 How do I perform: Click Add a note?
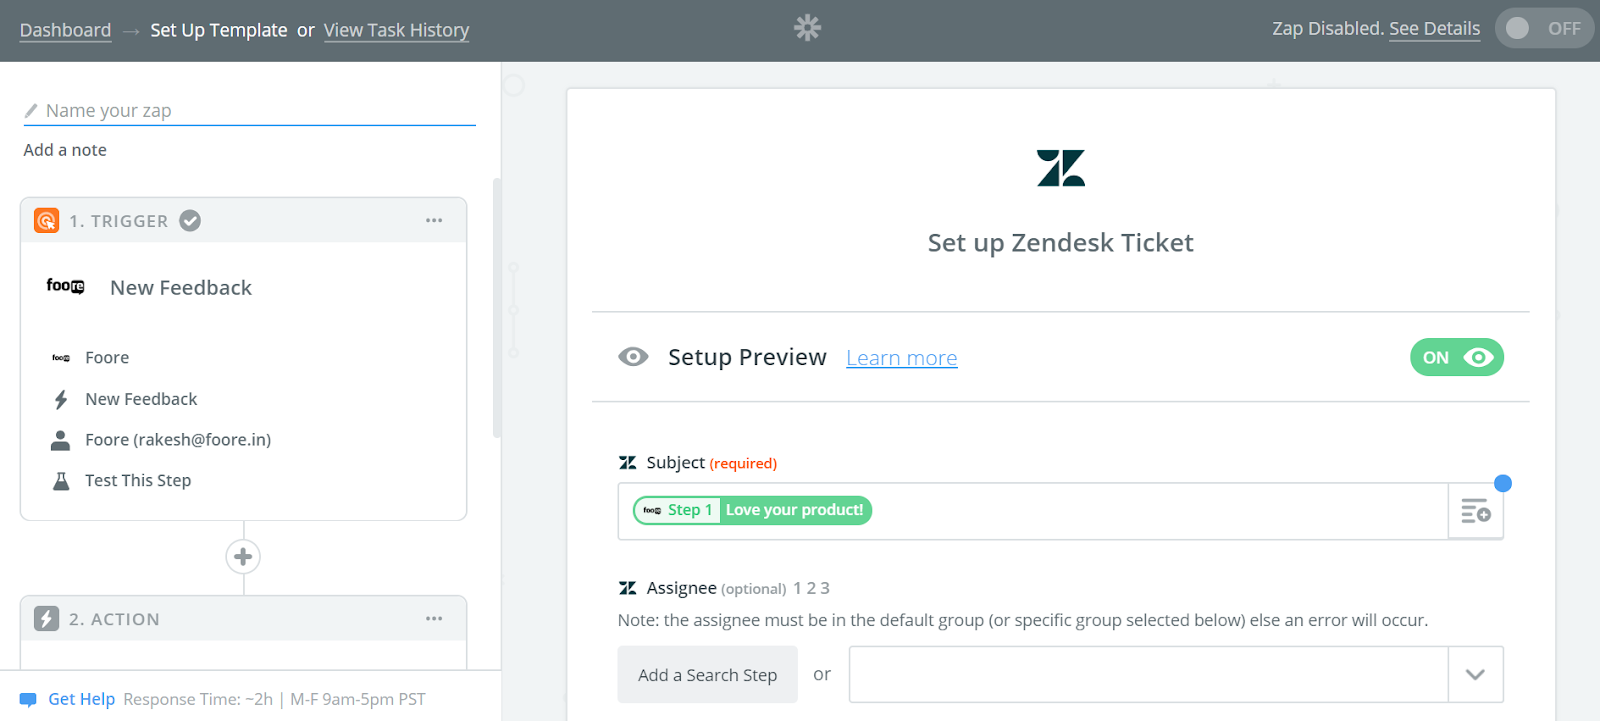pyautogui.click(x=65, y=150)
